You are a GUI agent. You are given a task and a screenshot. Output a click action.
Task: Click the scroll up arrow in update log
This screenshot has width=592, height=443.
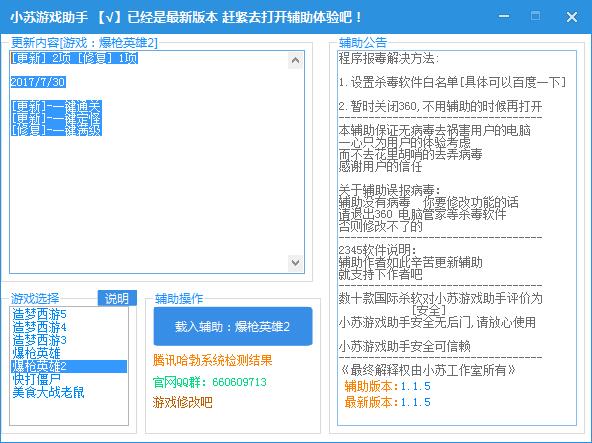tap(295, 60)
